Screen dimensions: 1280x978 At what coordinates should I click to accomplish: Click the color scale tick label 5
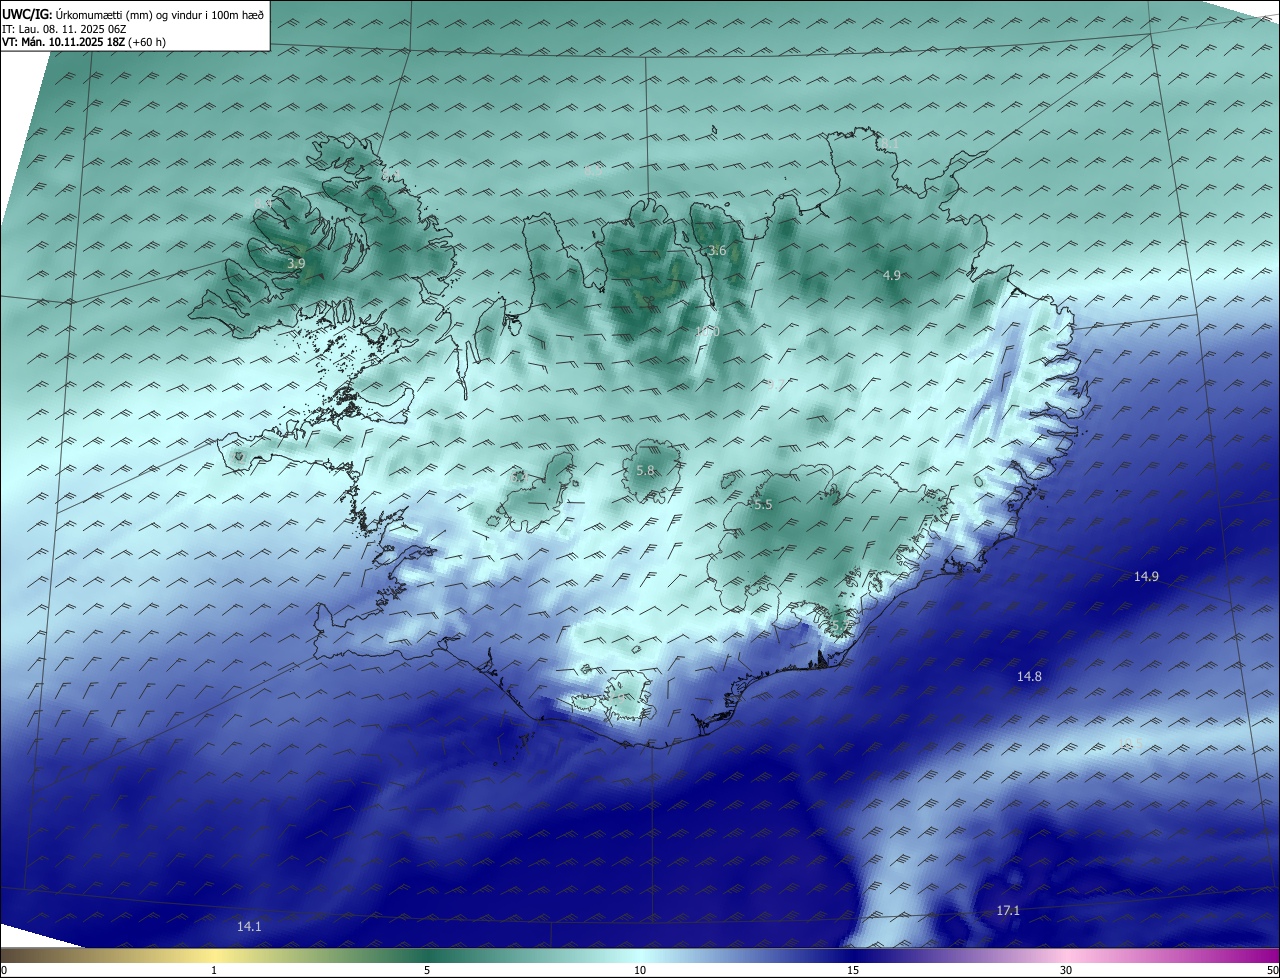[427, 970]
